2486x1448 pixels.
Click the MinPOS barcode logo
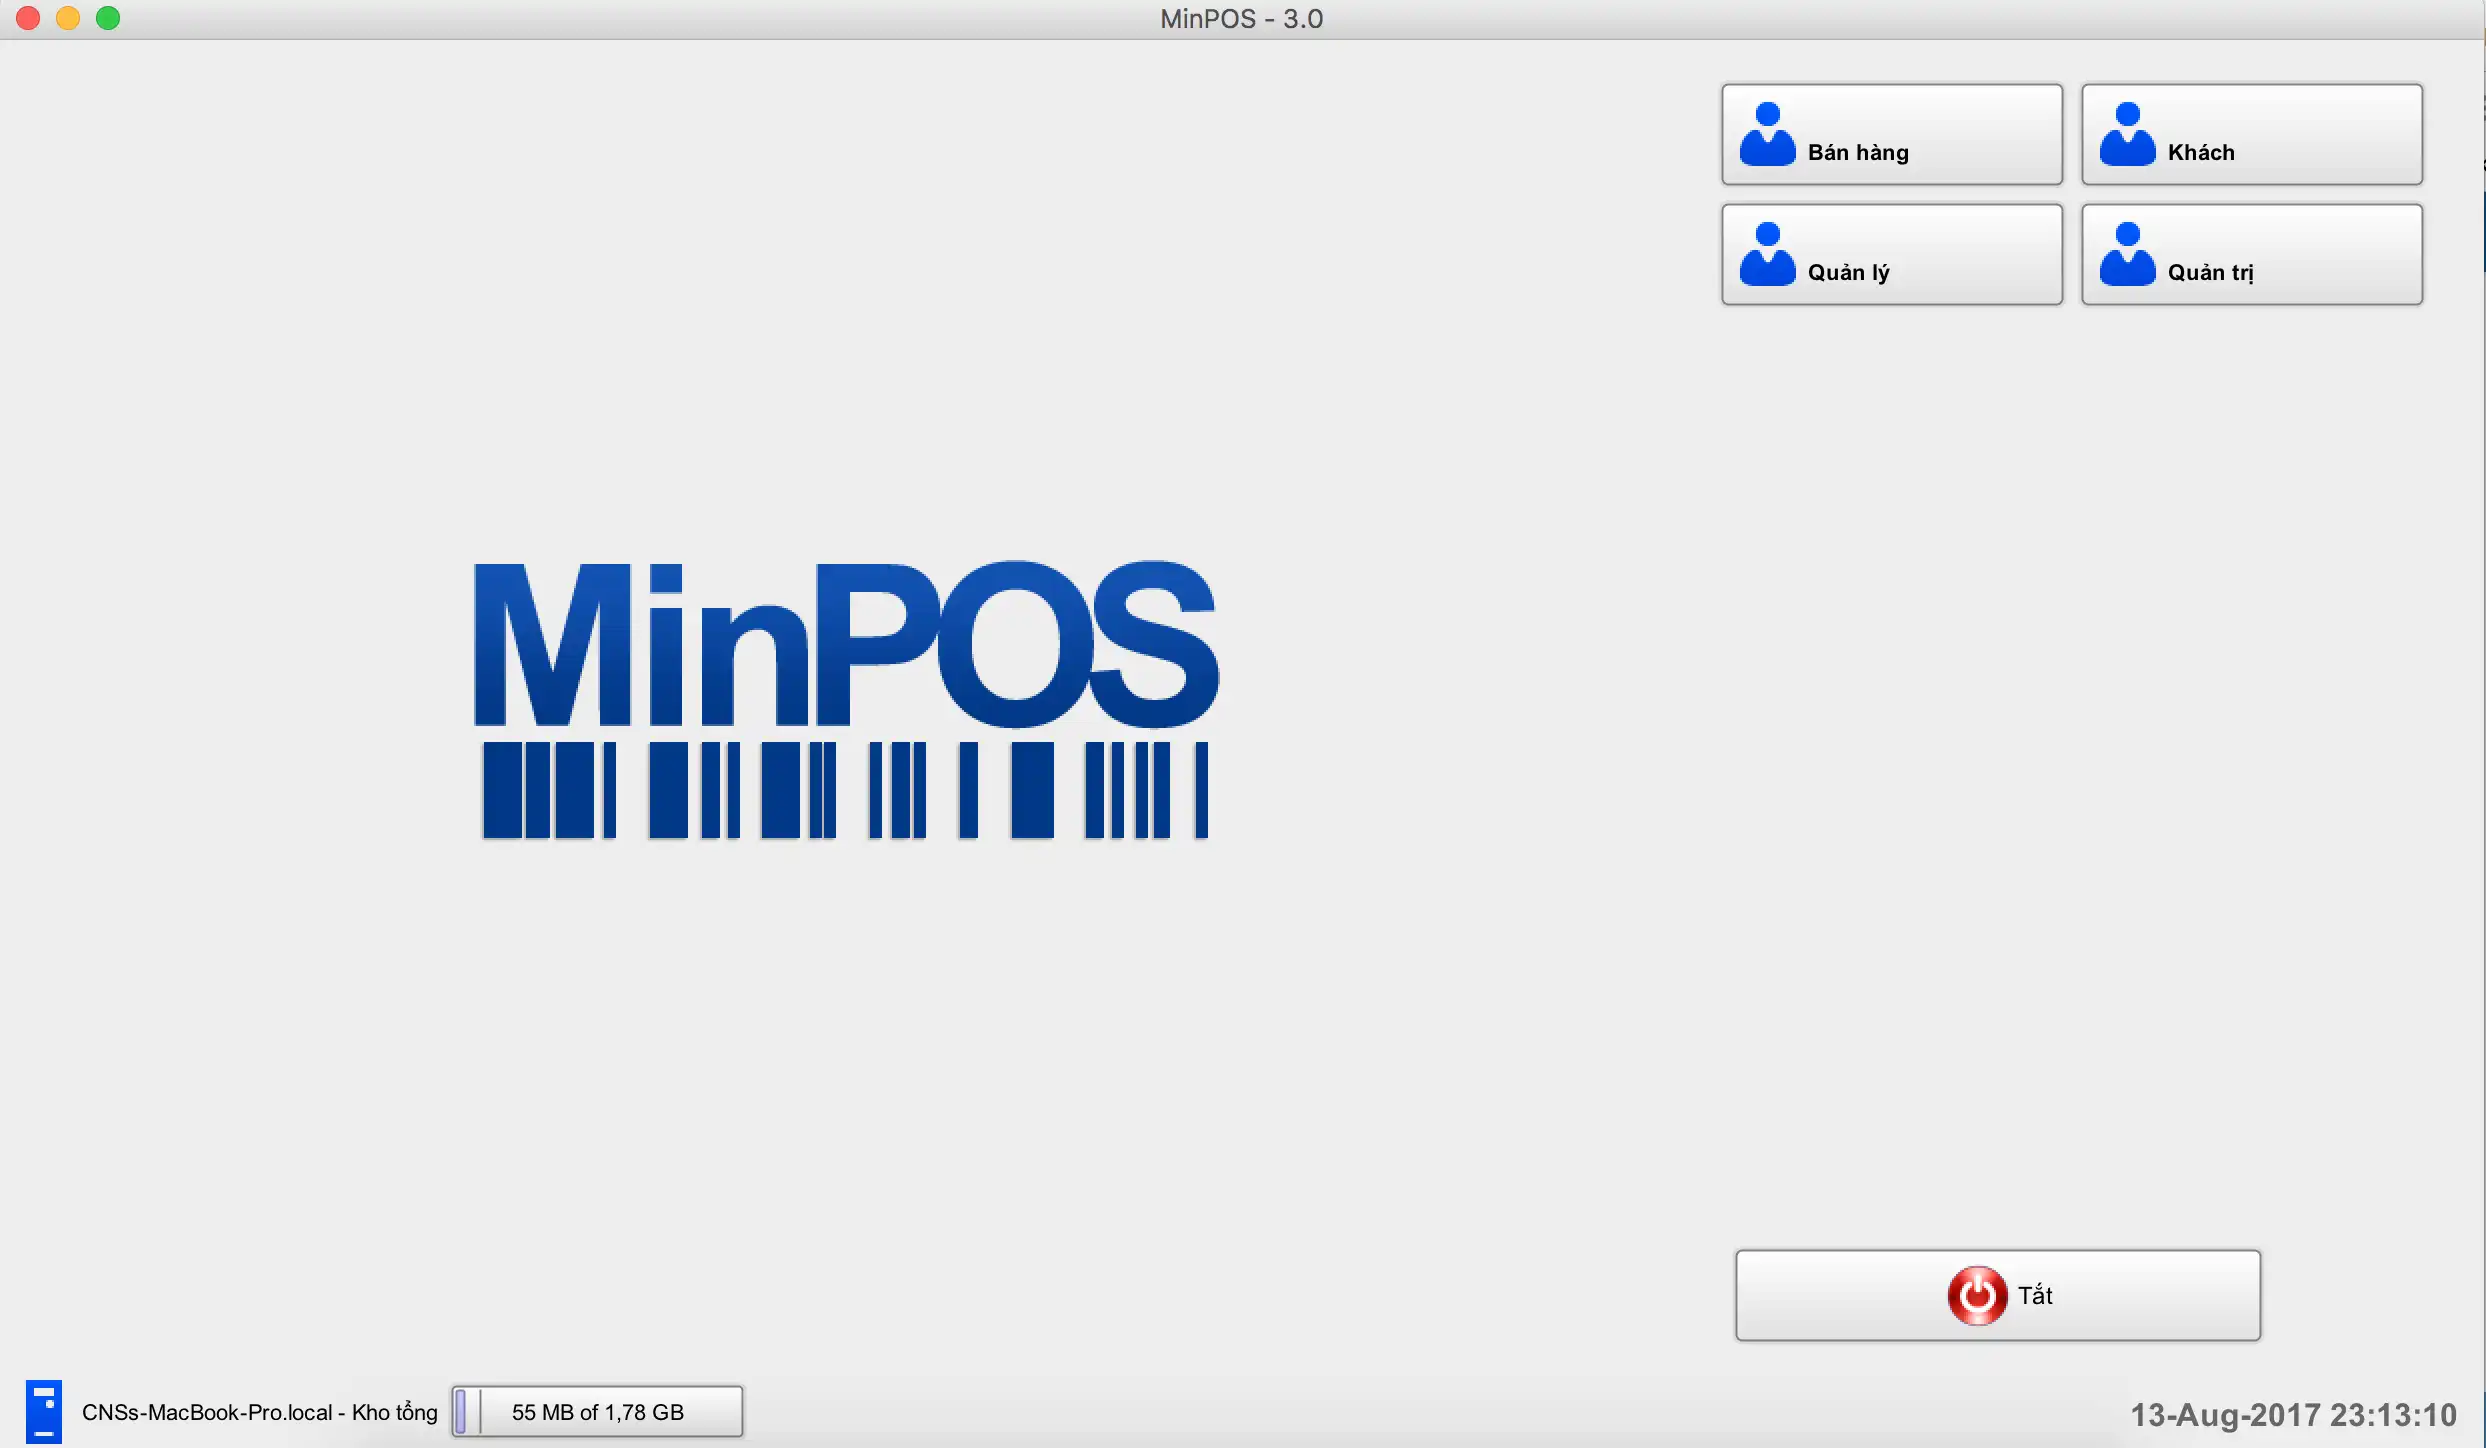(x=845, y=699)
